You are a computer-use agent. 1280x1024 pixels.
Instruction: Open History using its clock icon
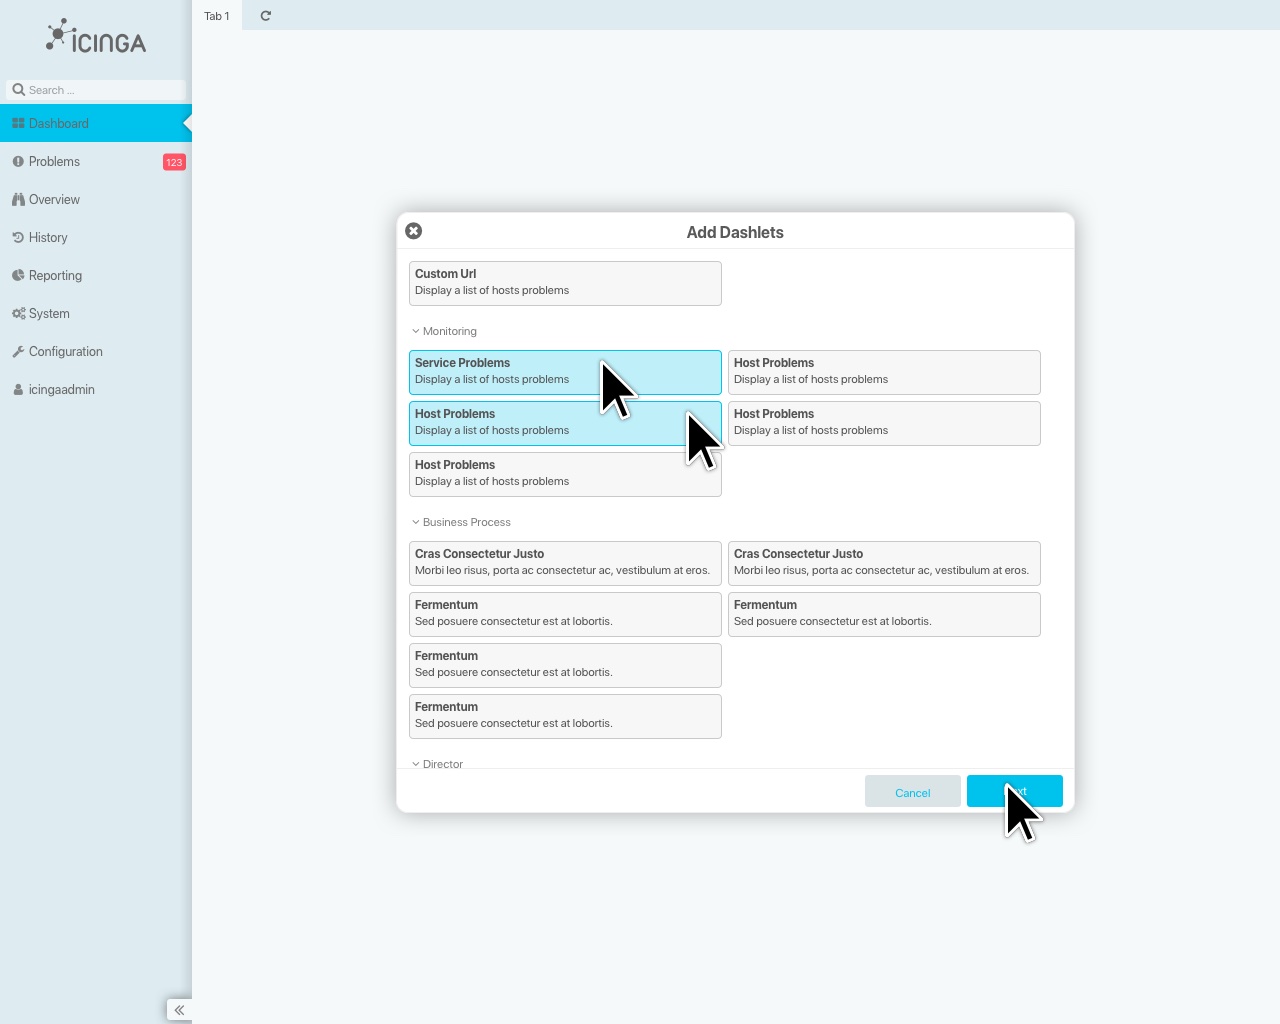tap(20, 237)
